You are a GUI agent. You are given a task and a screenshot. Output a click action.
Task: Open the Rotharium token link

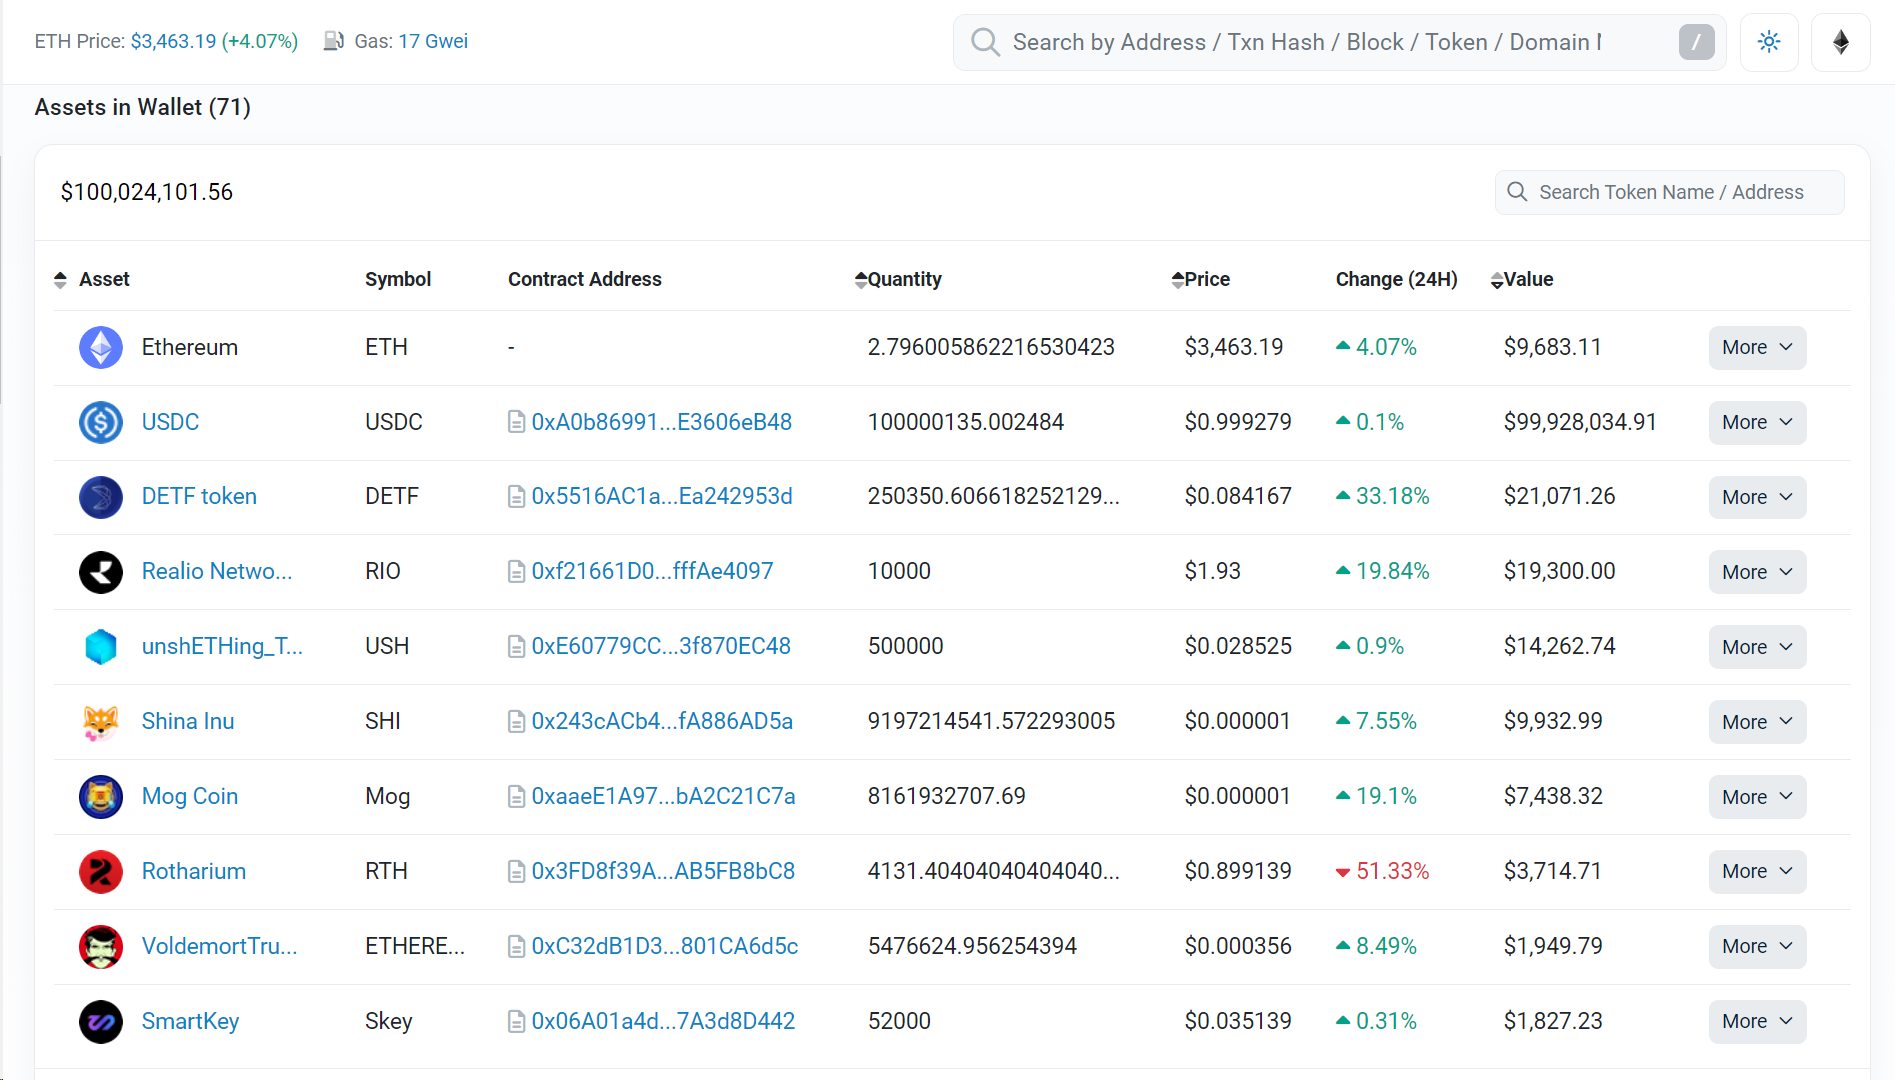click(x=194, y=872)
